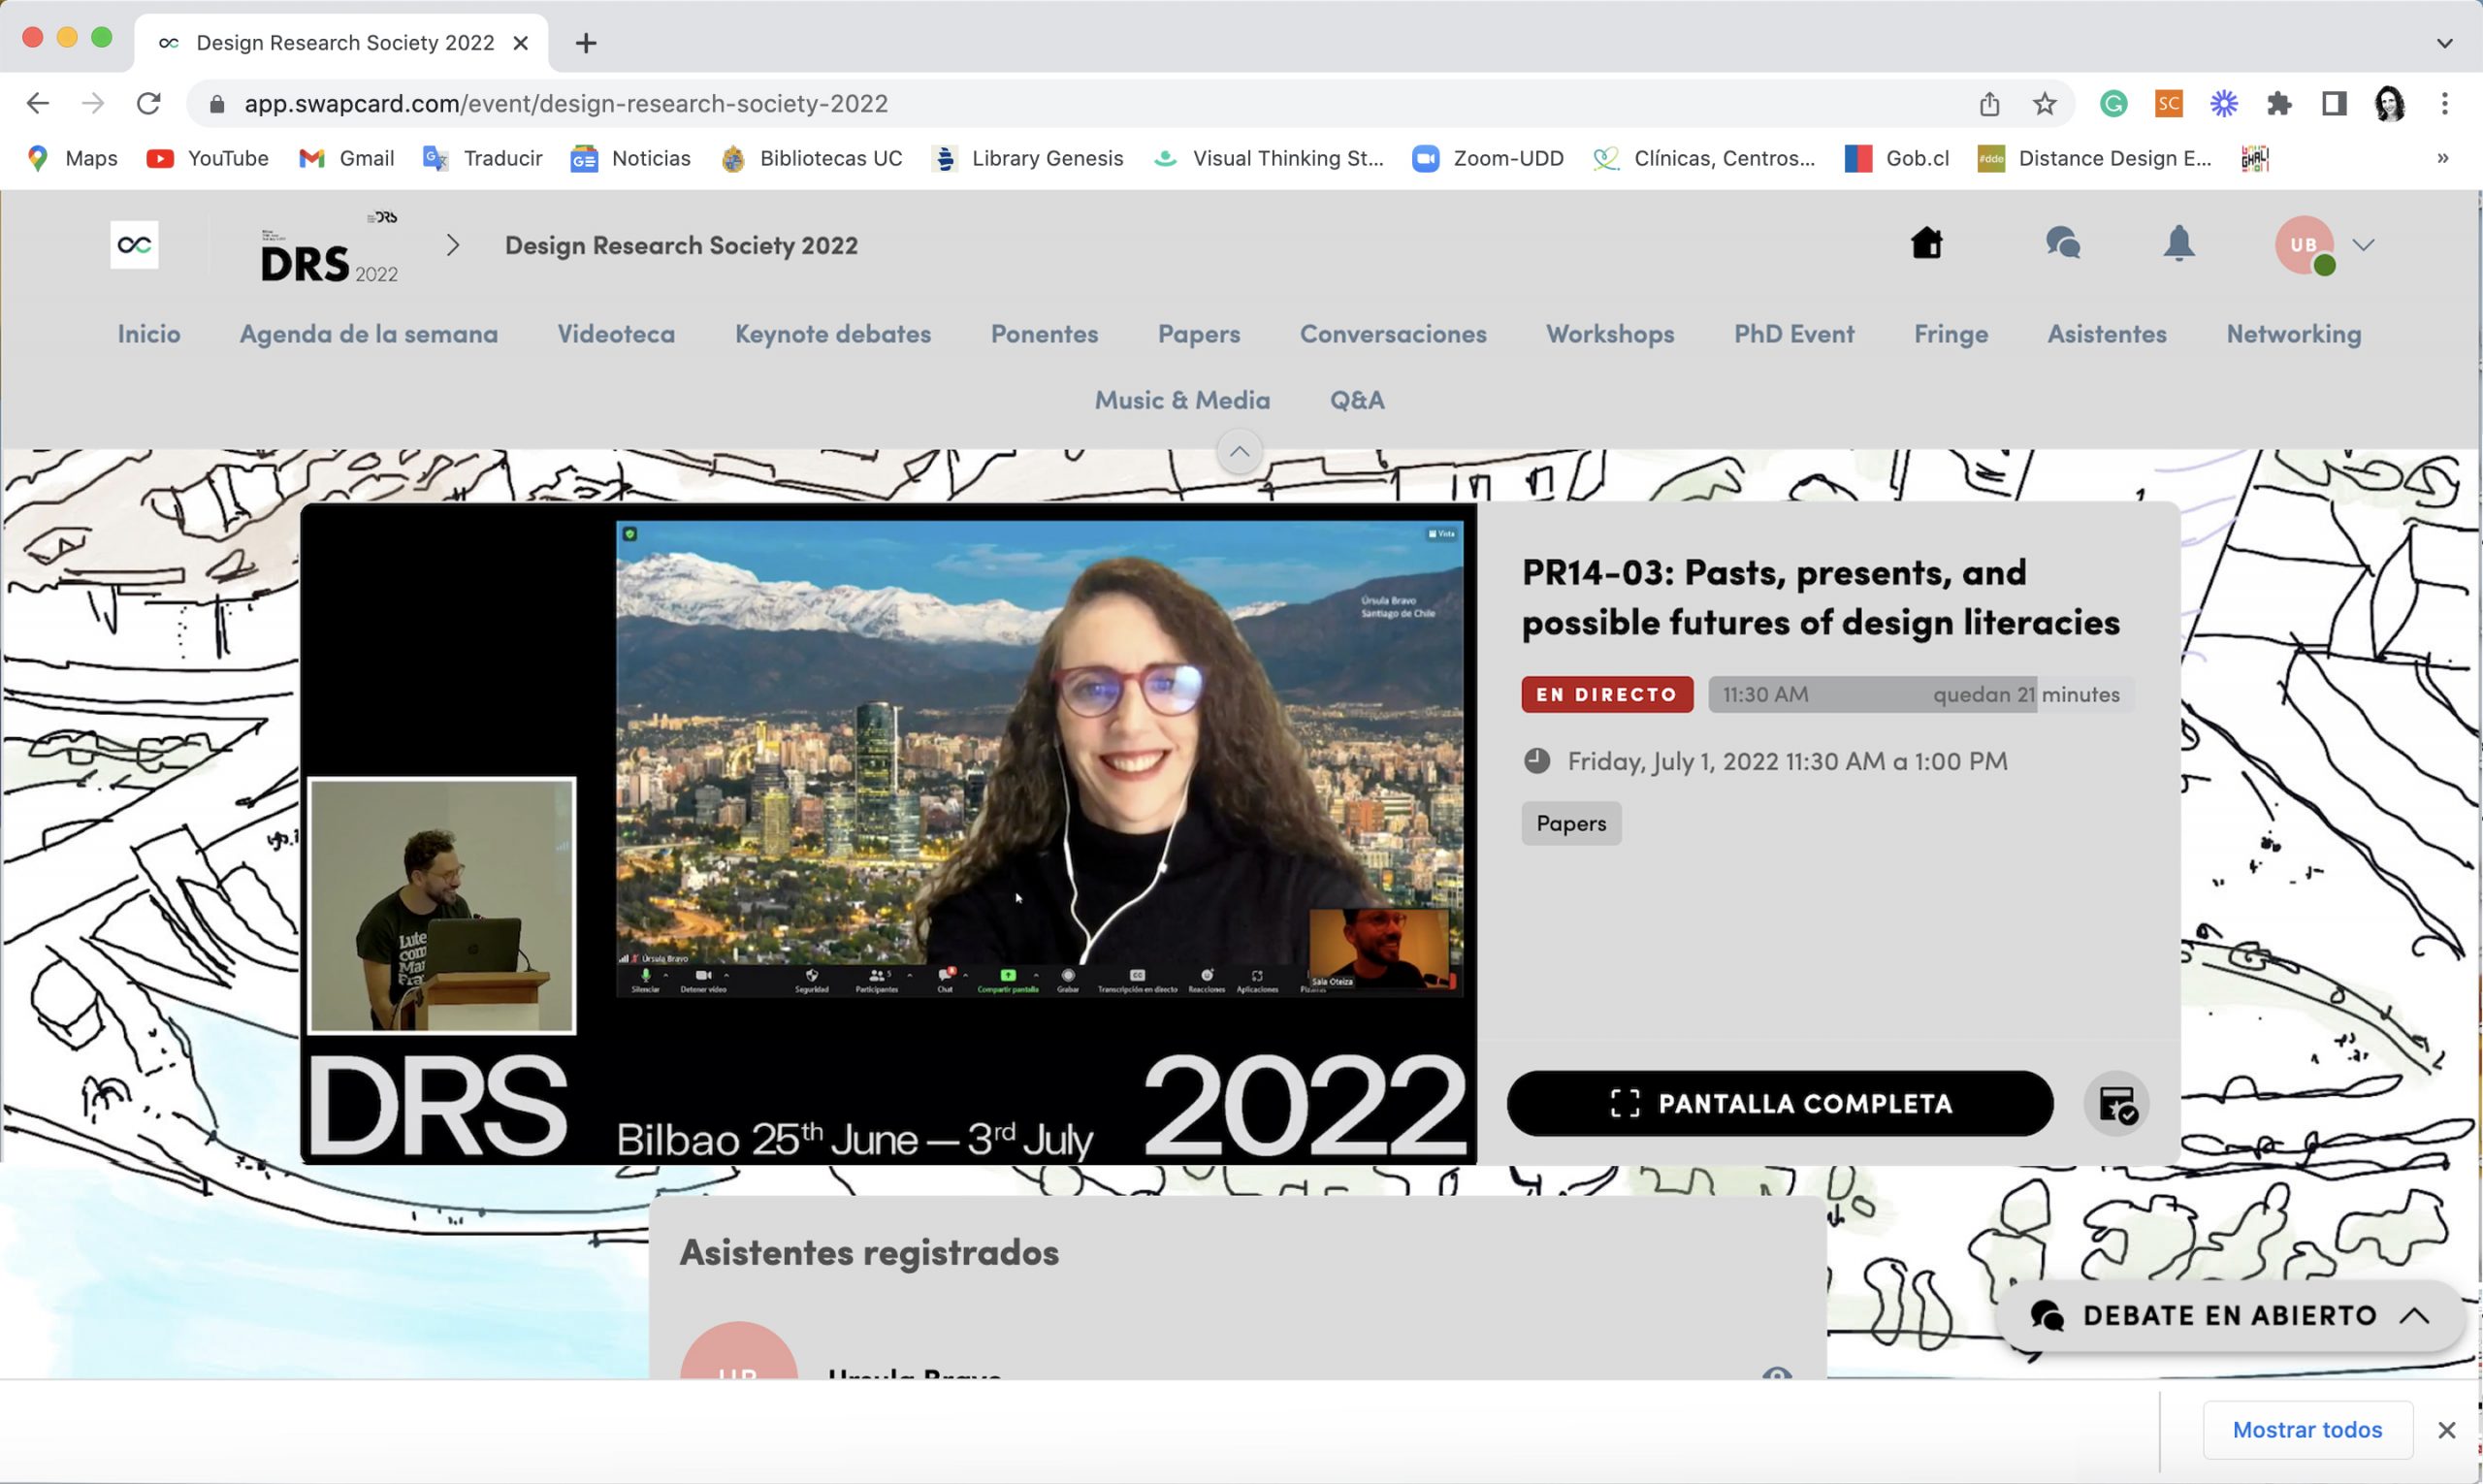Open a new browser tab
Screen dimensions: 2483x1484
(586, 43)
